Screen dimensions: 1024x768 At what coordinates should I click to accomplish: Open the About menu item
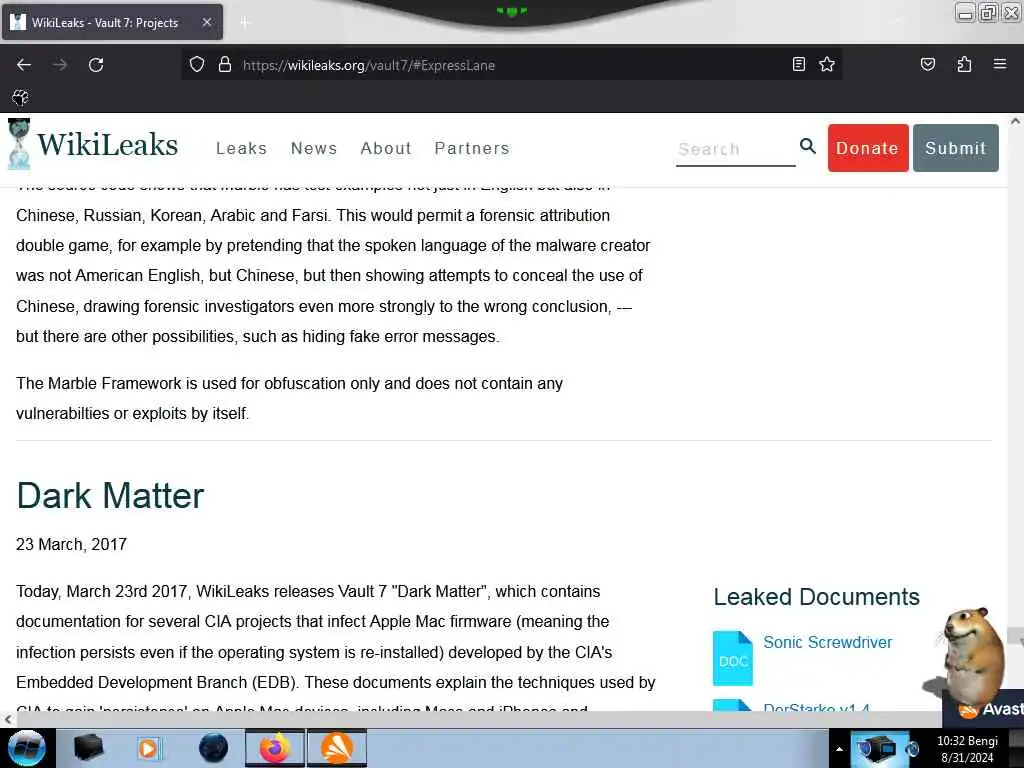[x=386, y=148]
